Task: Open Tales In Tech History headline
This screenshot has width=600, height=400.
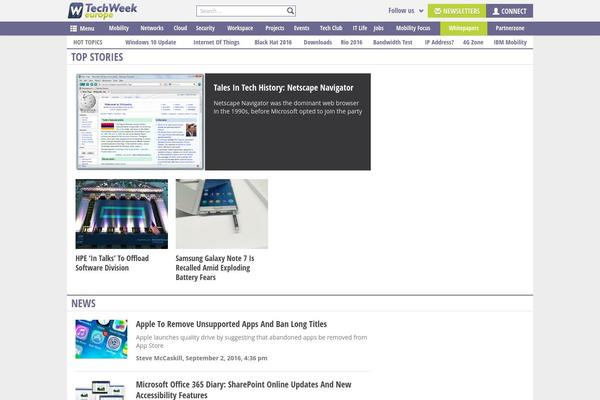Action: point(283,88)
